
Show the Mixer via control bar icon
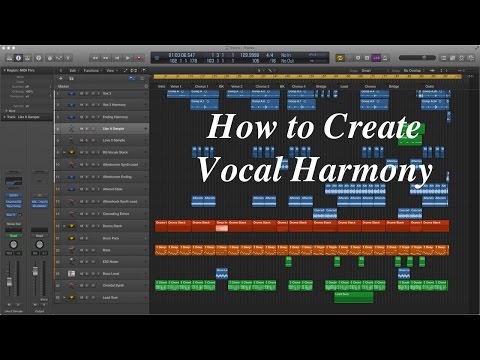point(59,58)
